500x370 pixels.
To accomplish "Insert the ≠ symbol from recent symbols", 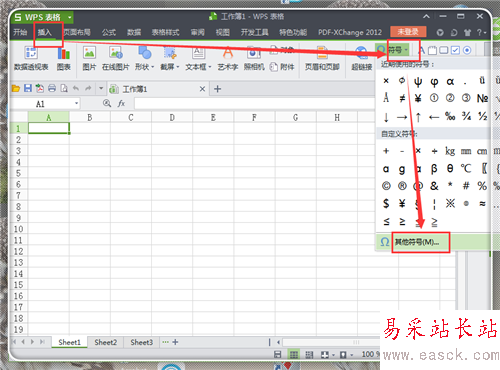I will click(x=402, y=98).
